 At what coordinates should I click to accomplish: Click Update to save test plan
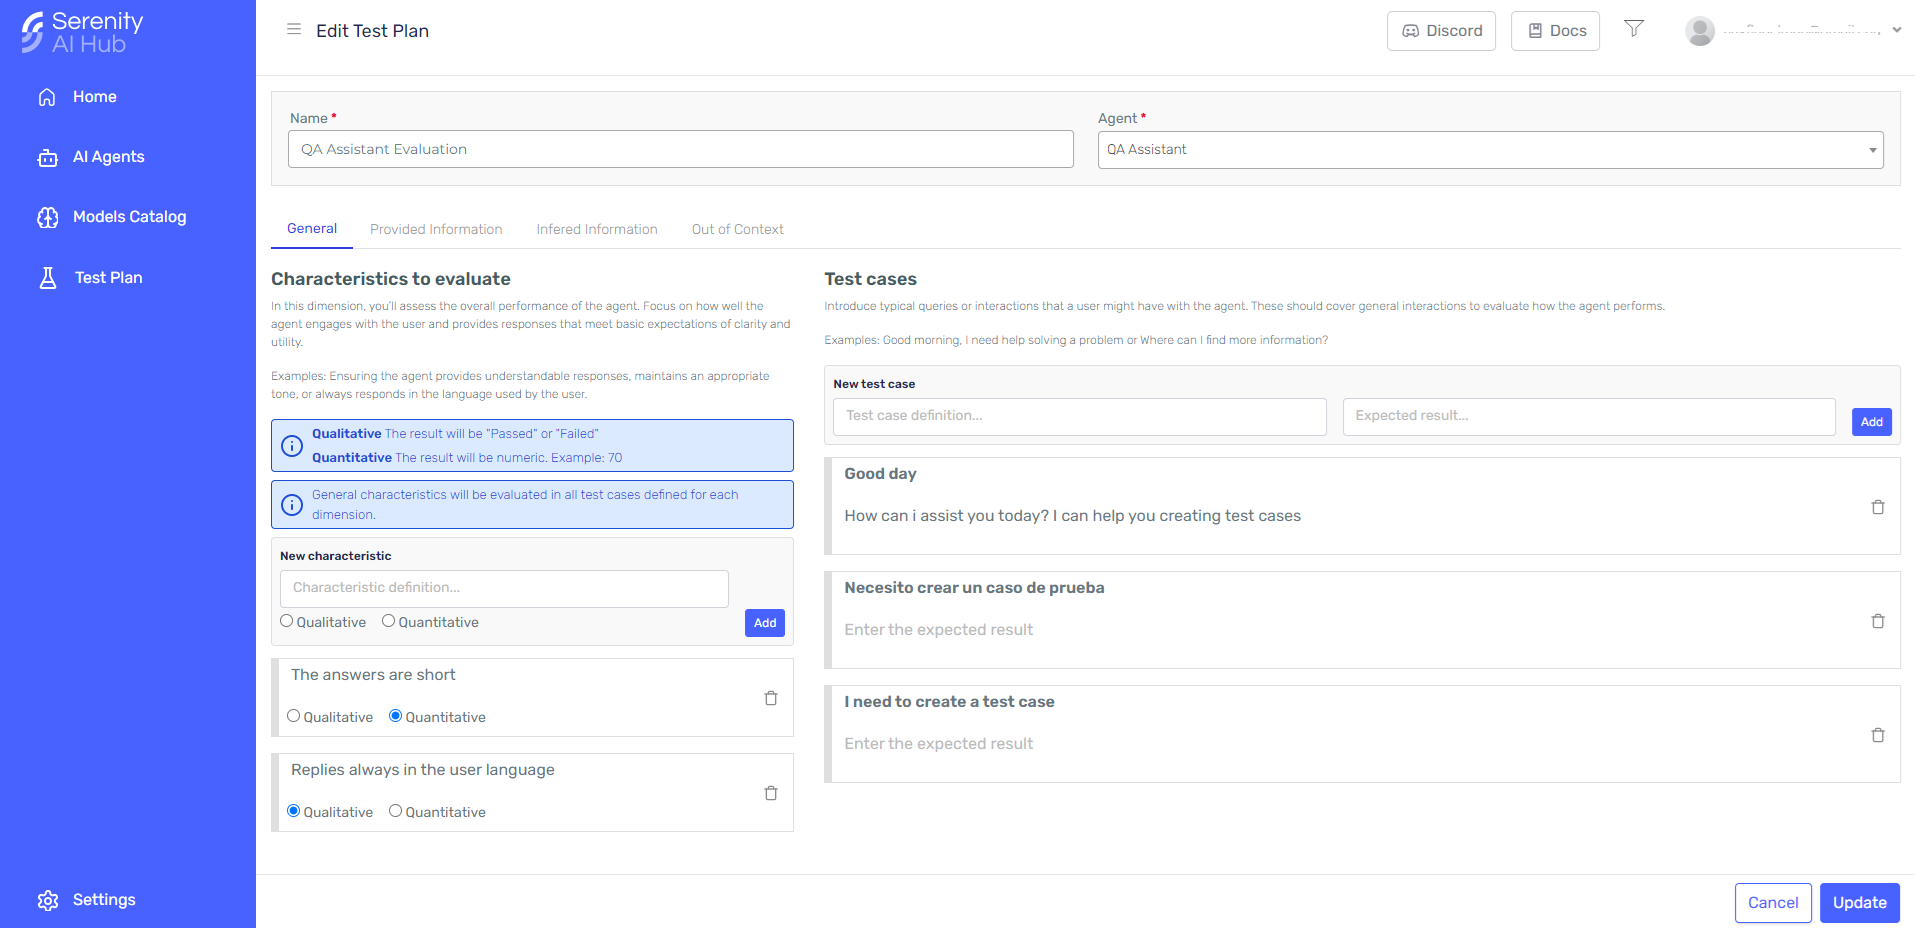tap(1860, 903)
